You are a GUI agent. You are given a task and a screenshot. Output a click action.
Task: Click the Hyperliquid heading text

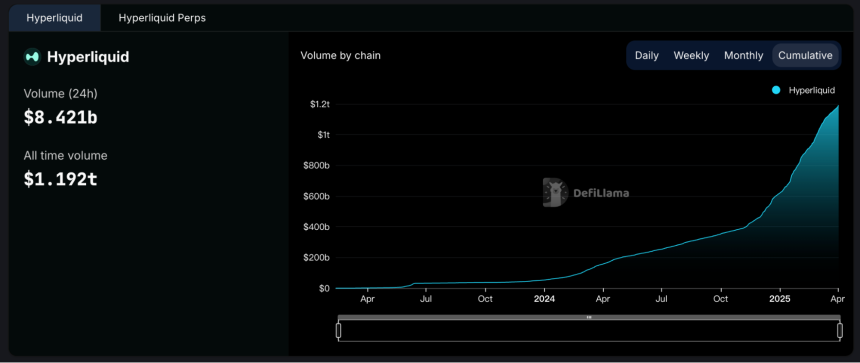point(88,57)
